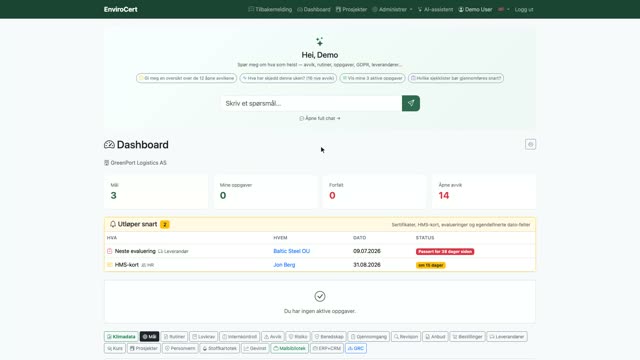Click the Mål card showing 3
Viewport: 640px width, 360px height.
(x=156, y=192)
